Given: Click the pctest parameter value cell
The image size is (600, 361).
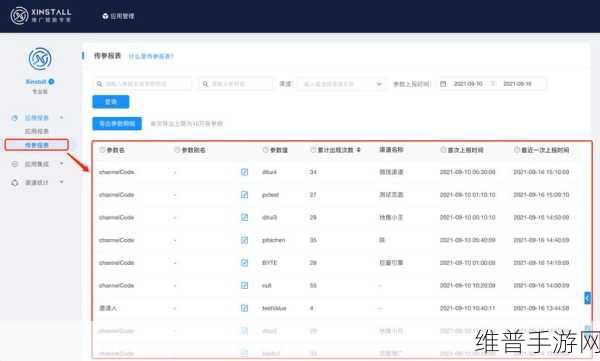Looking at the screenshot, I should [271, 195].
